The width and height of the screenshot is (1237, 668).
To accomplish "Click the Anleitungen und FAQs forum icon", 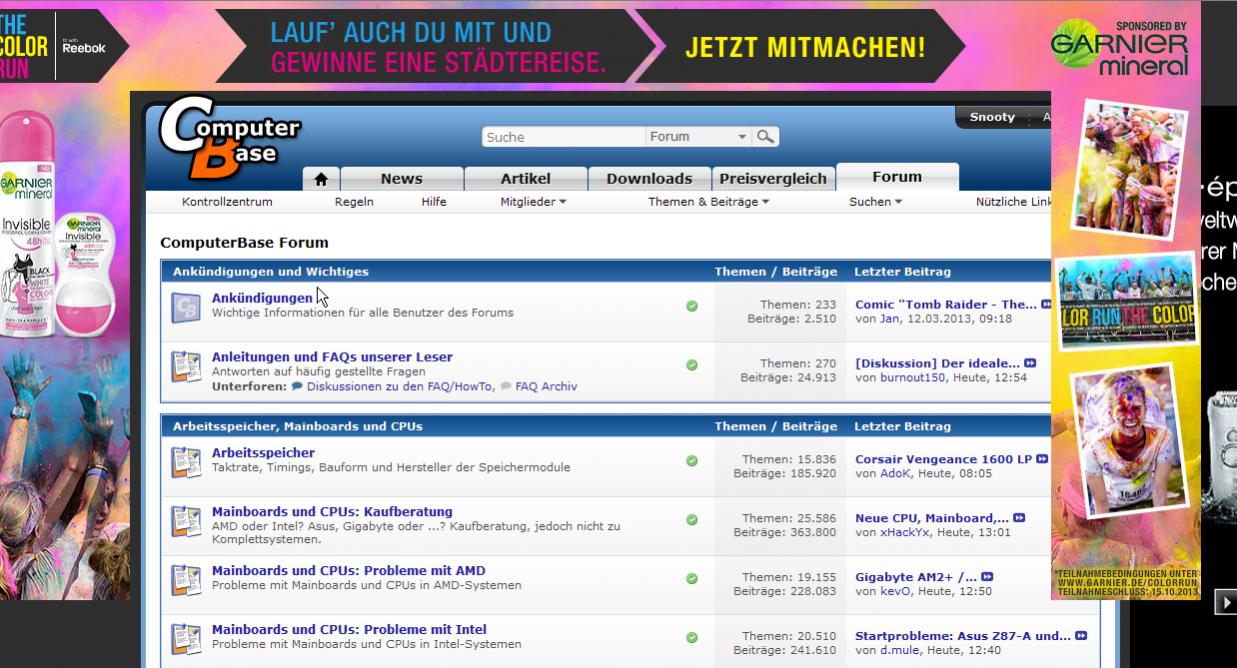I will 186,366.
